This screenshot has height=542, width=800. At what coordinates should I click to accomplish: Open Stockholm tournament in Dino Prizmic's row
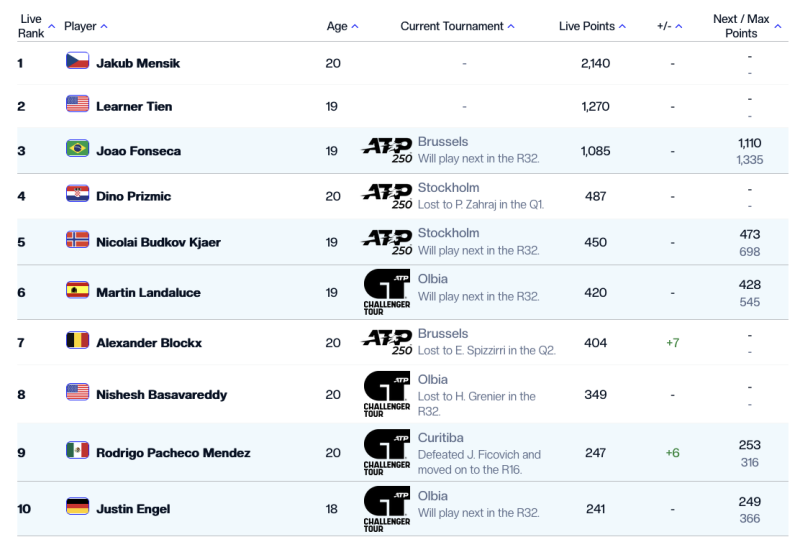click(x=448, y=187)
